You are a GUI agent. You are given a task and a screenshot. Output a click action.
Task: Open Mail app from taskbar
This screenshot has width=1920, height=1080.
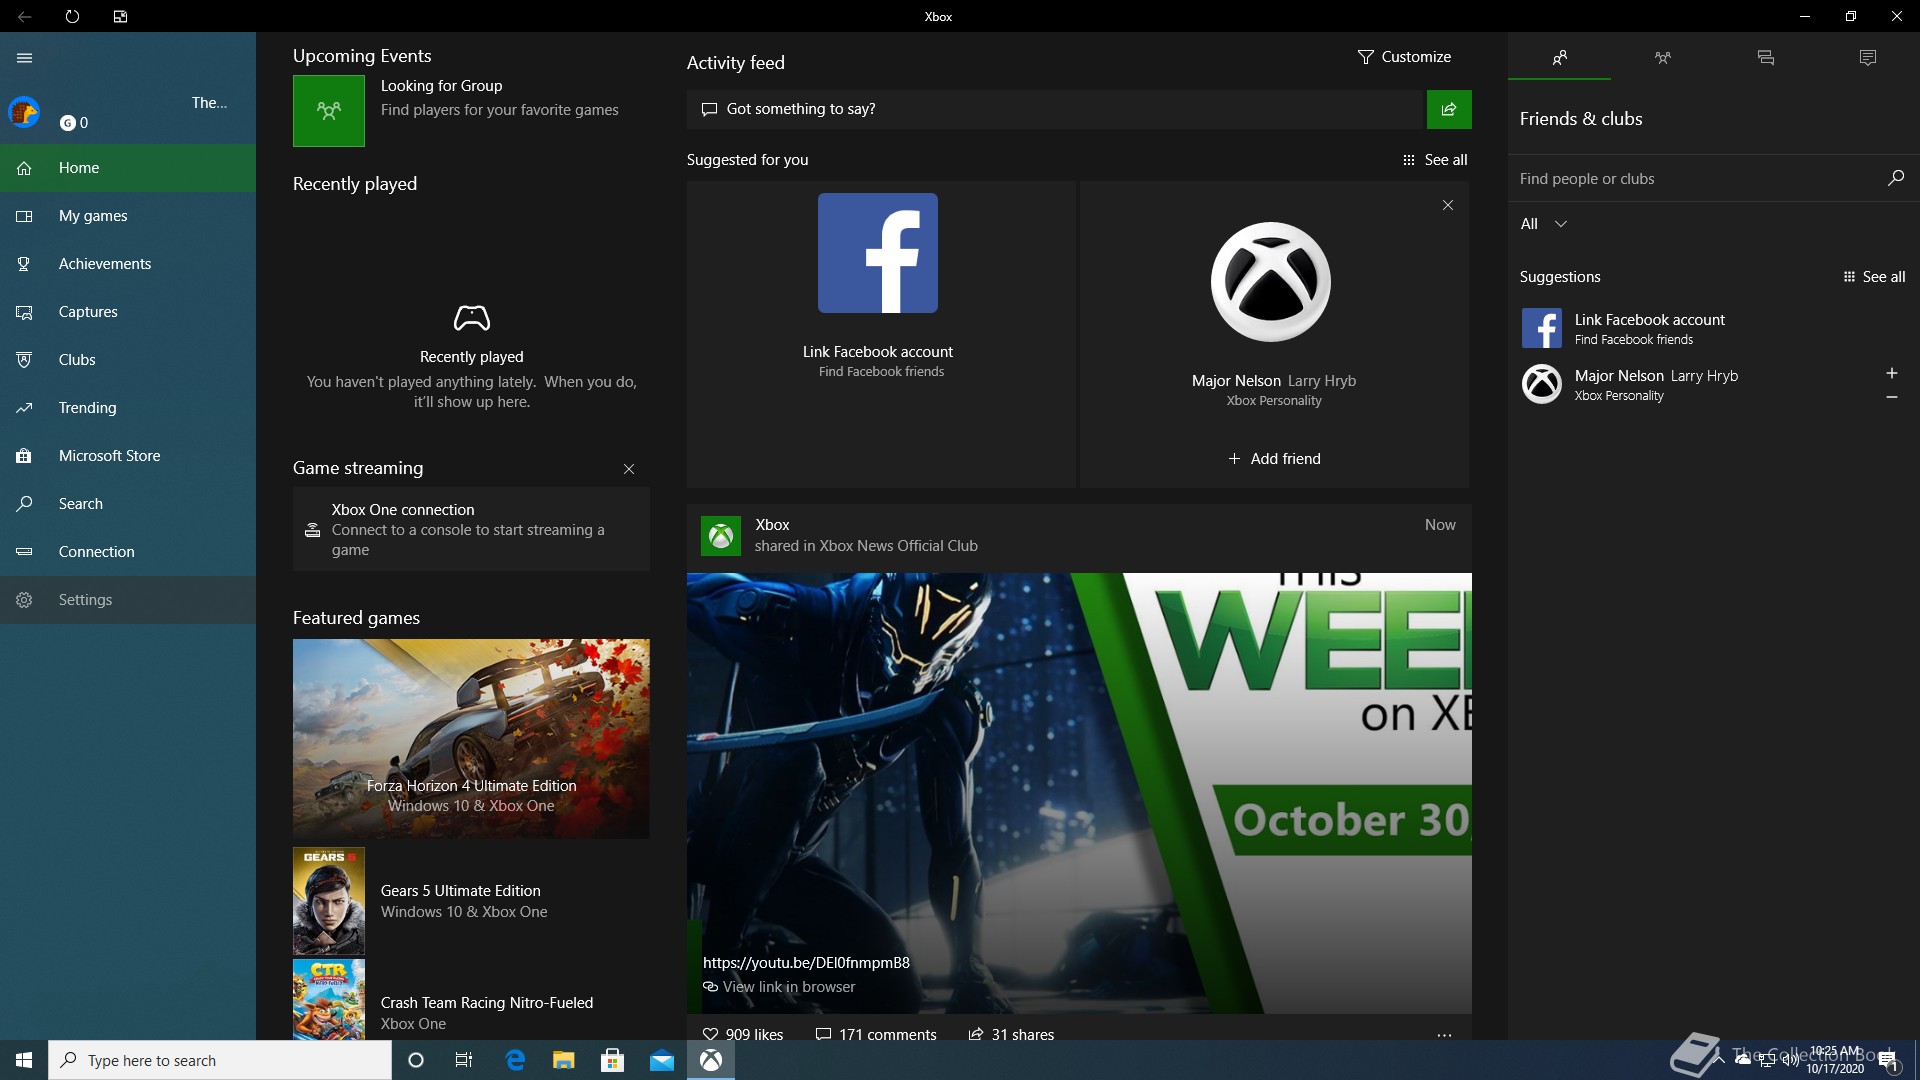[662, 1060]
